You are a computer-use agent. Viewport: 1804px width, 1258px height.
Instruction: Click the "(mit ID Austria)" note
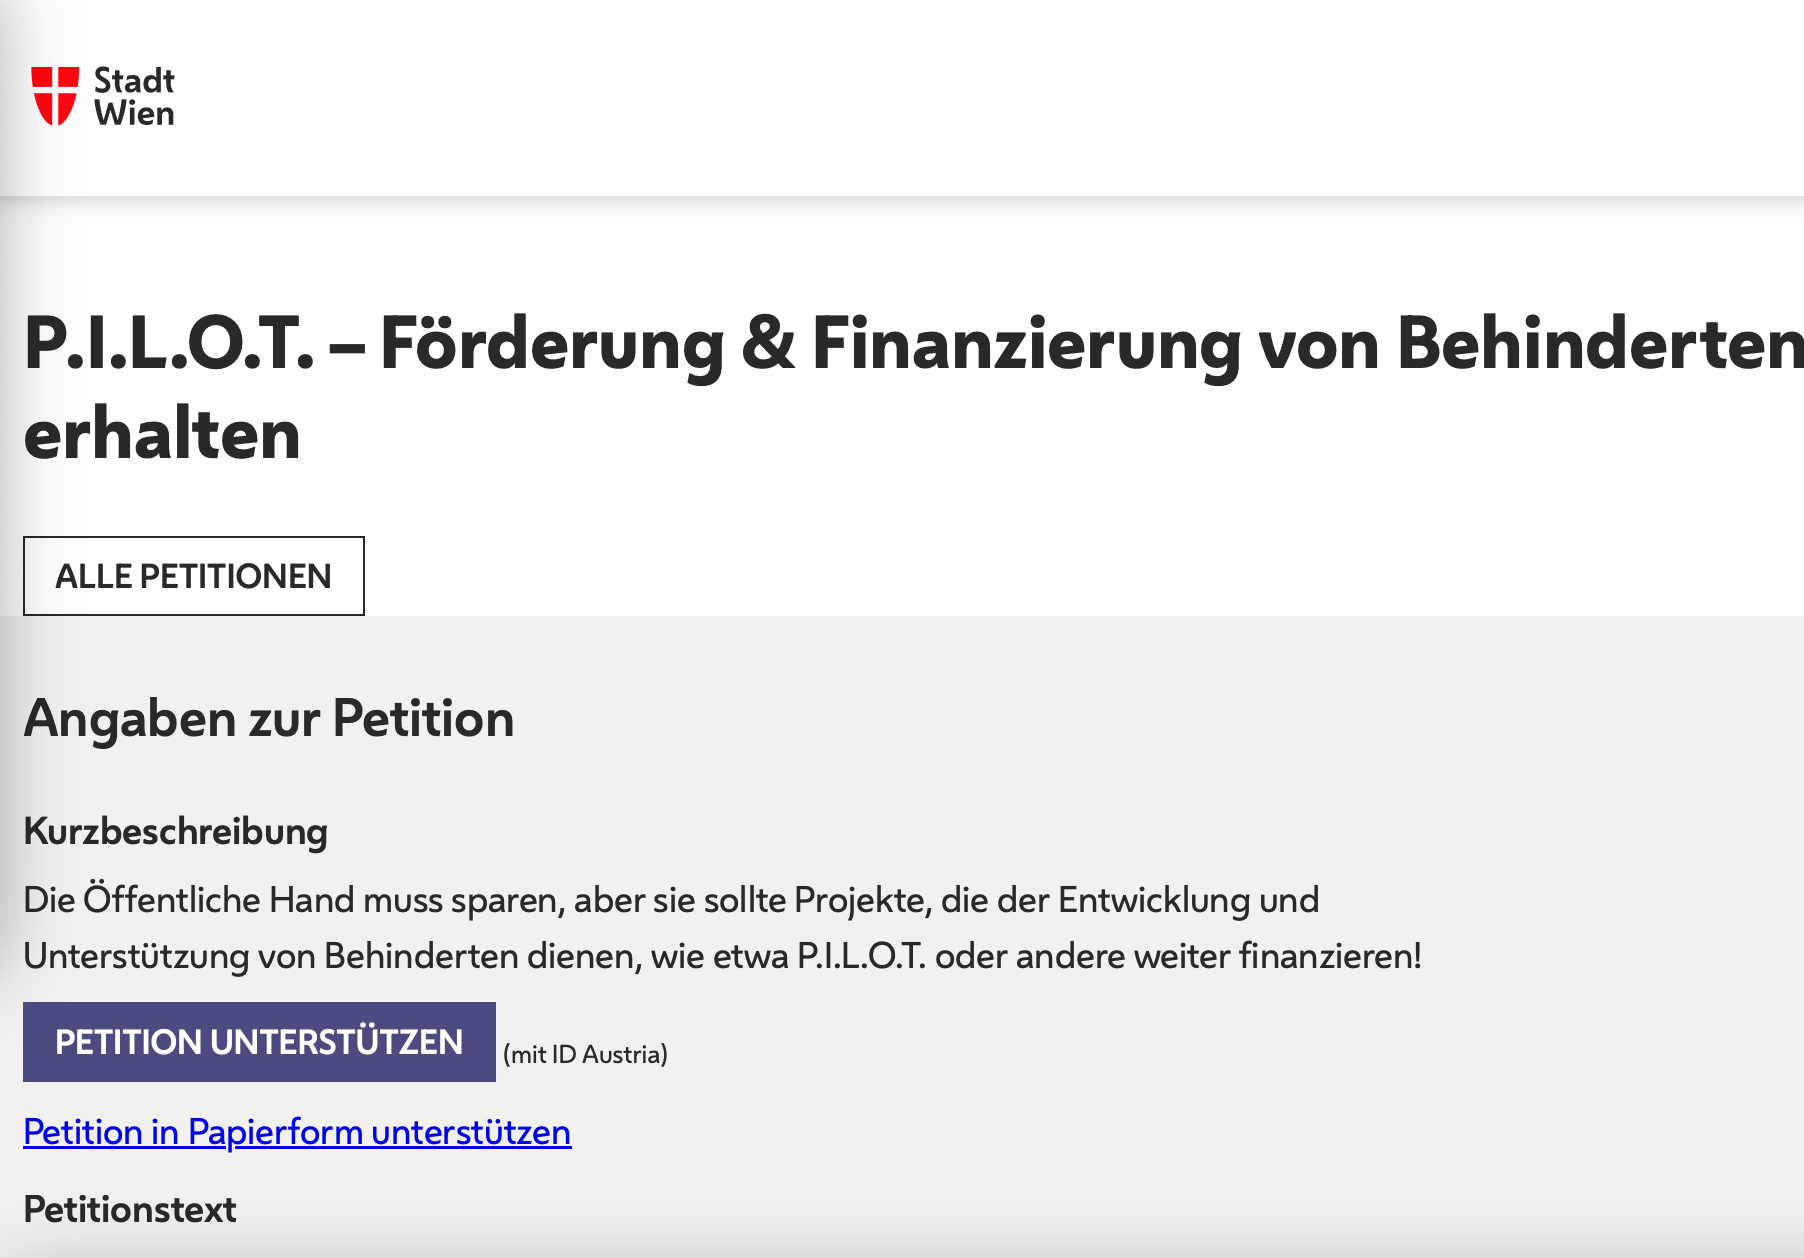(x=585, y=1055)
